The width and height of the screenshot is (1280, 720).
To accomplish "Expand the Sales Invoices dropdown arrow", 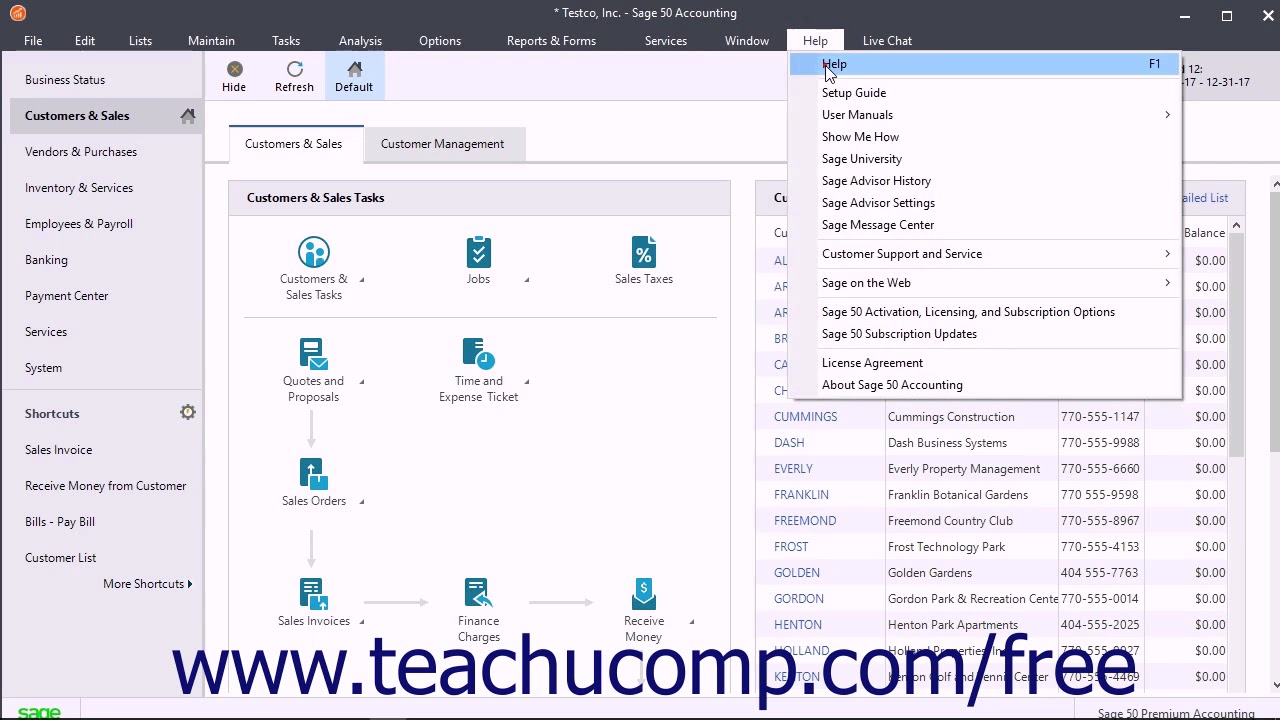I will pyautogui.click(x=362, y=622).
